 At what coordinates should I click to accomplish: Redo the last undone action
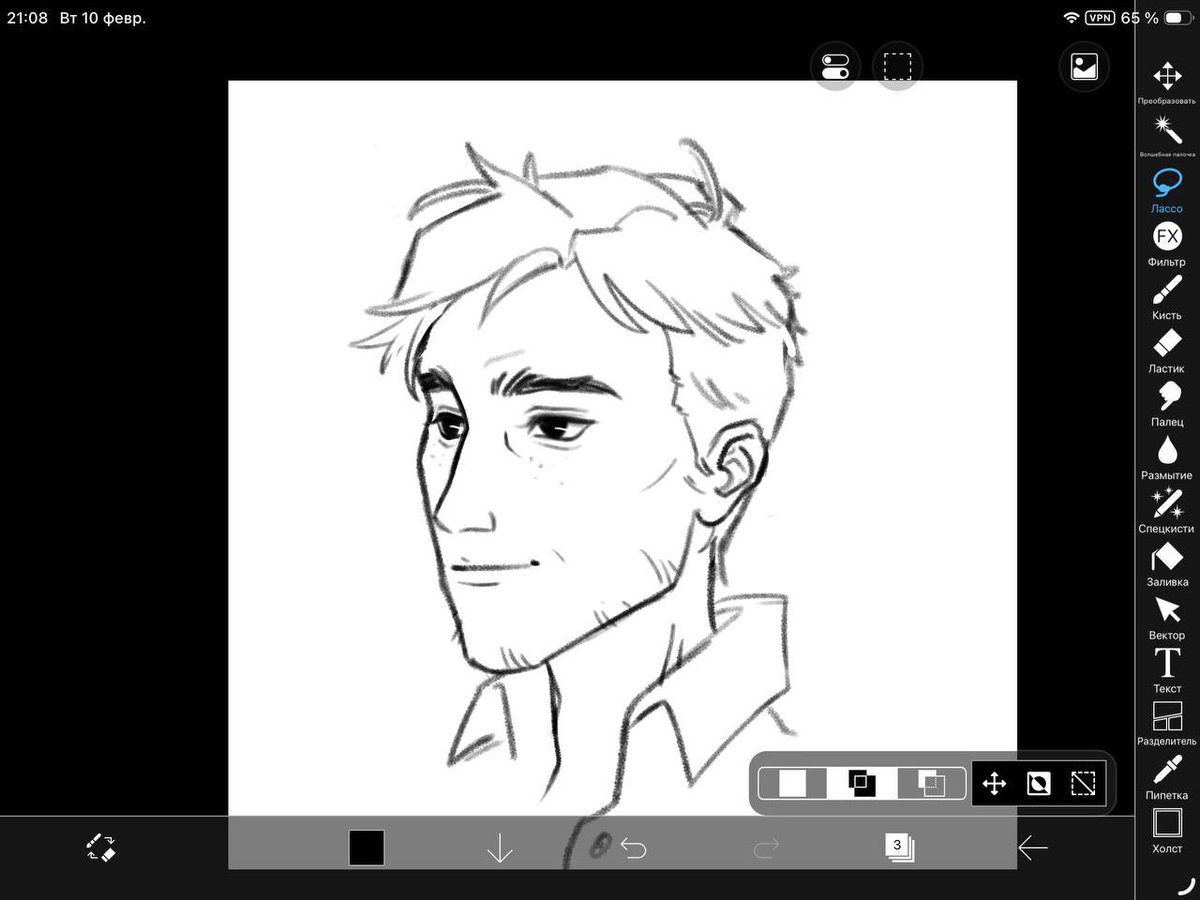(x=766, y=849)
